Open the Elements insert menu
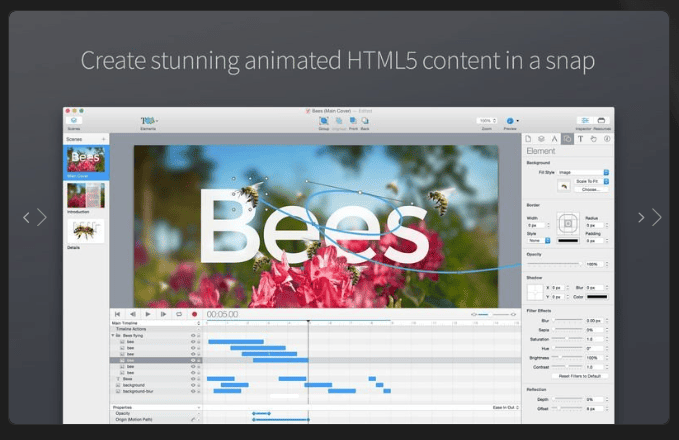 [x=149, y=120]
